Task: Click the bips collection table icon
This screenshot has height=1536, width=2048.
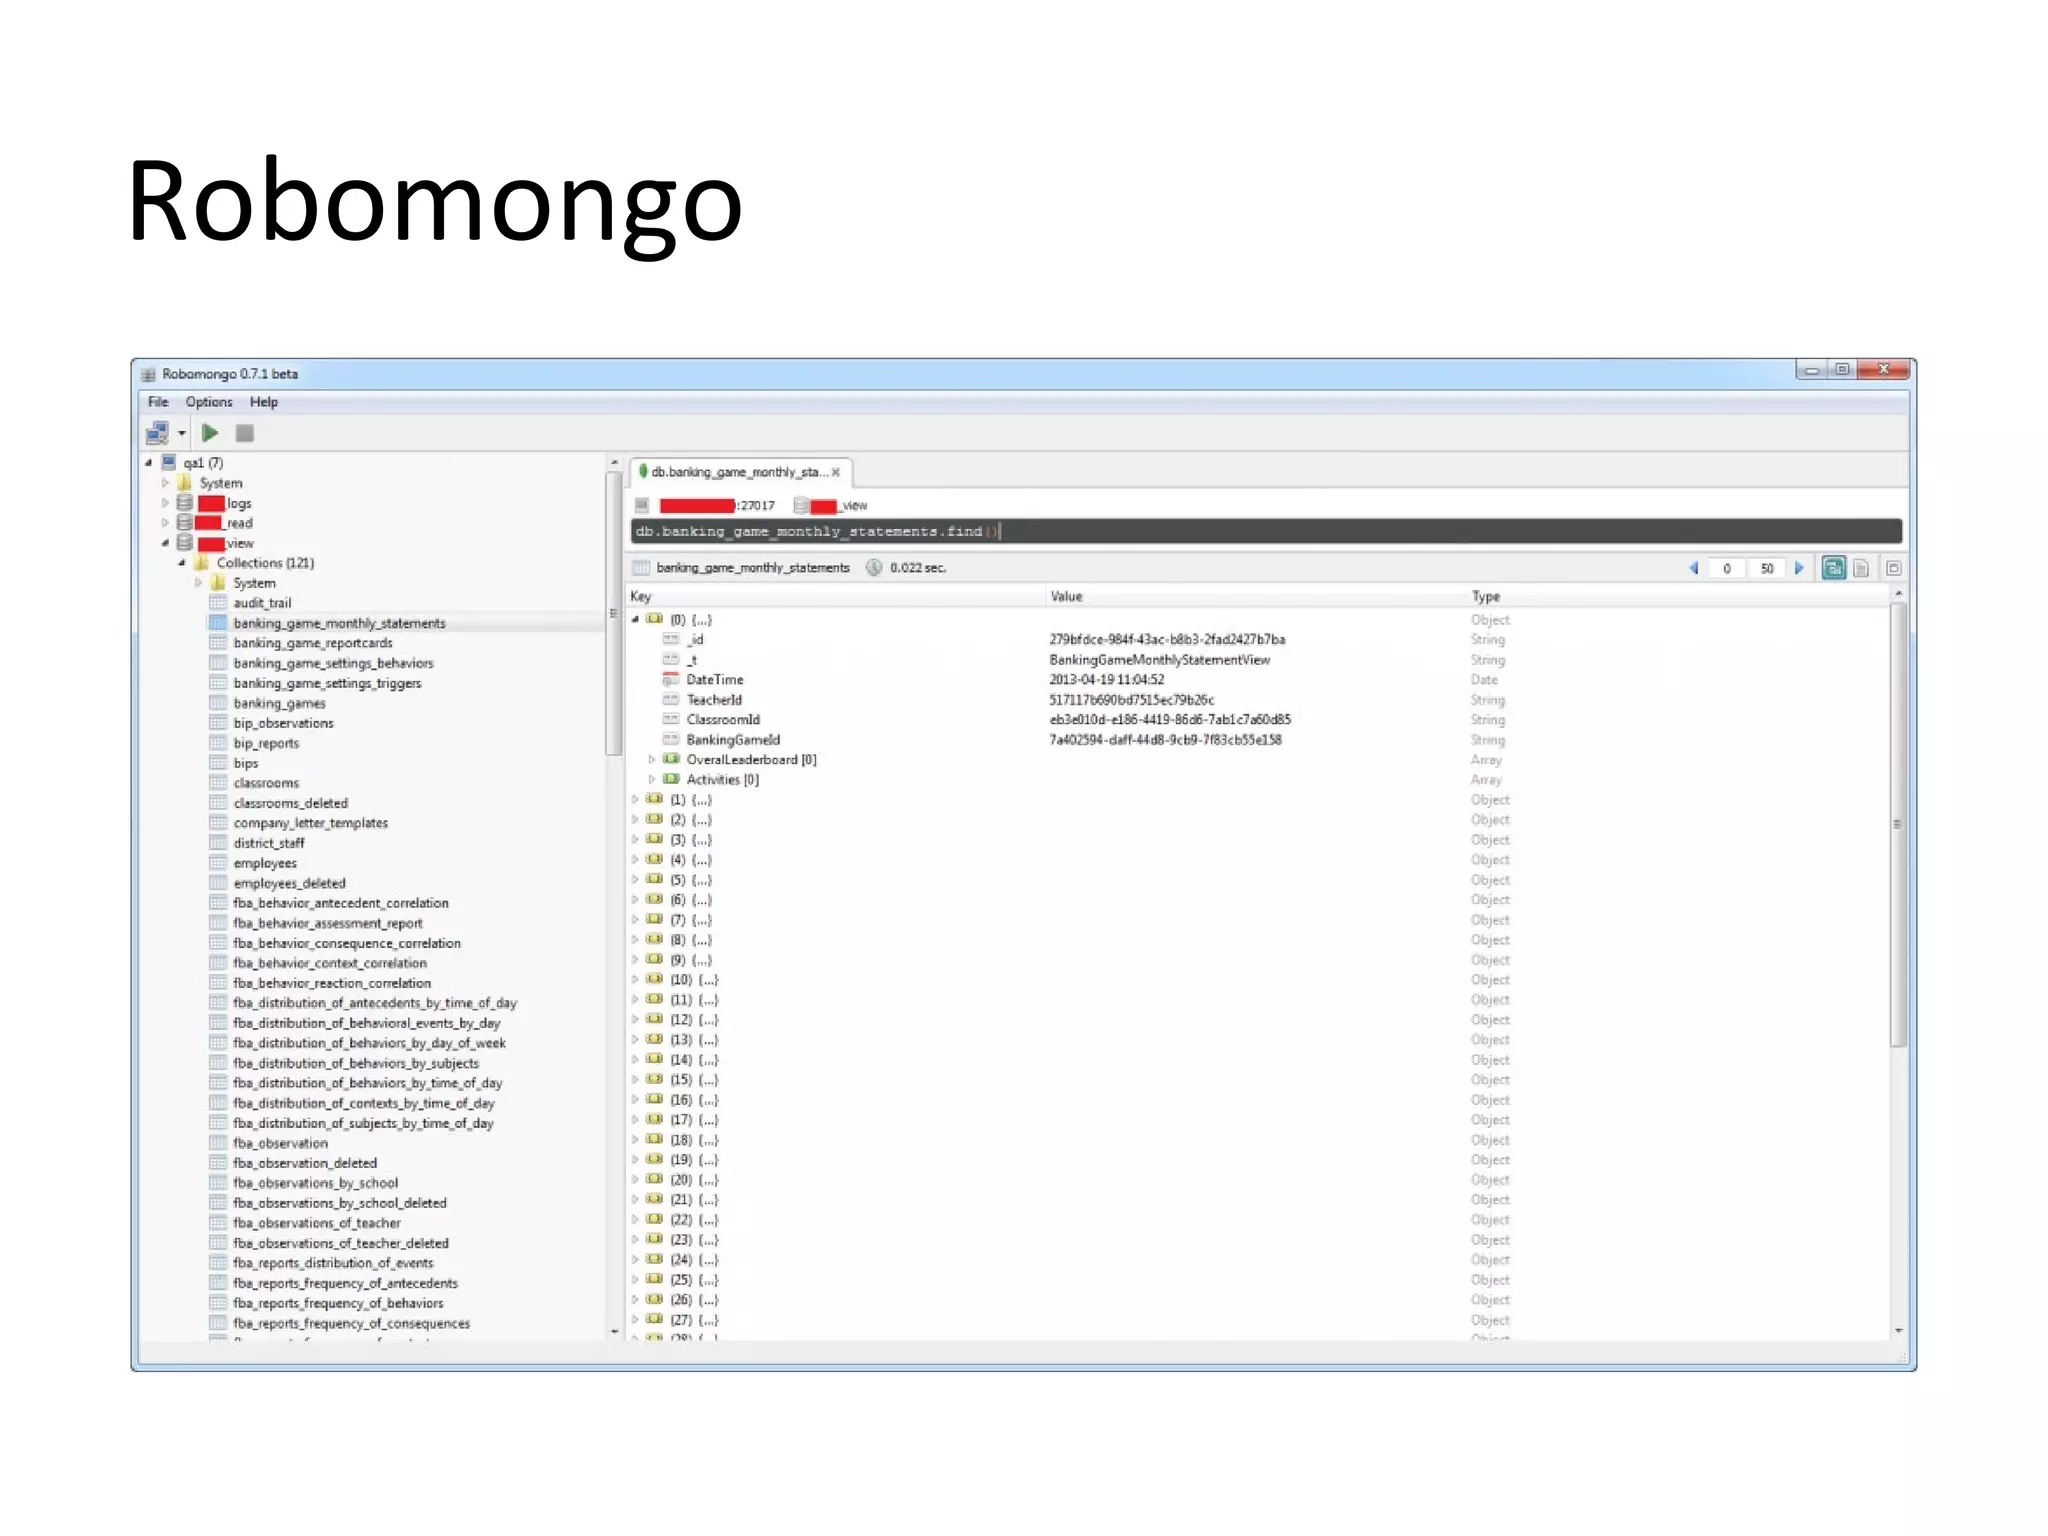Action: (218, 763)
